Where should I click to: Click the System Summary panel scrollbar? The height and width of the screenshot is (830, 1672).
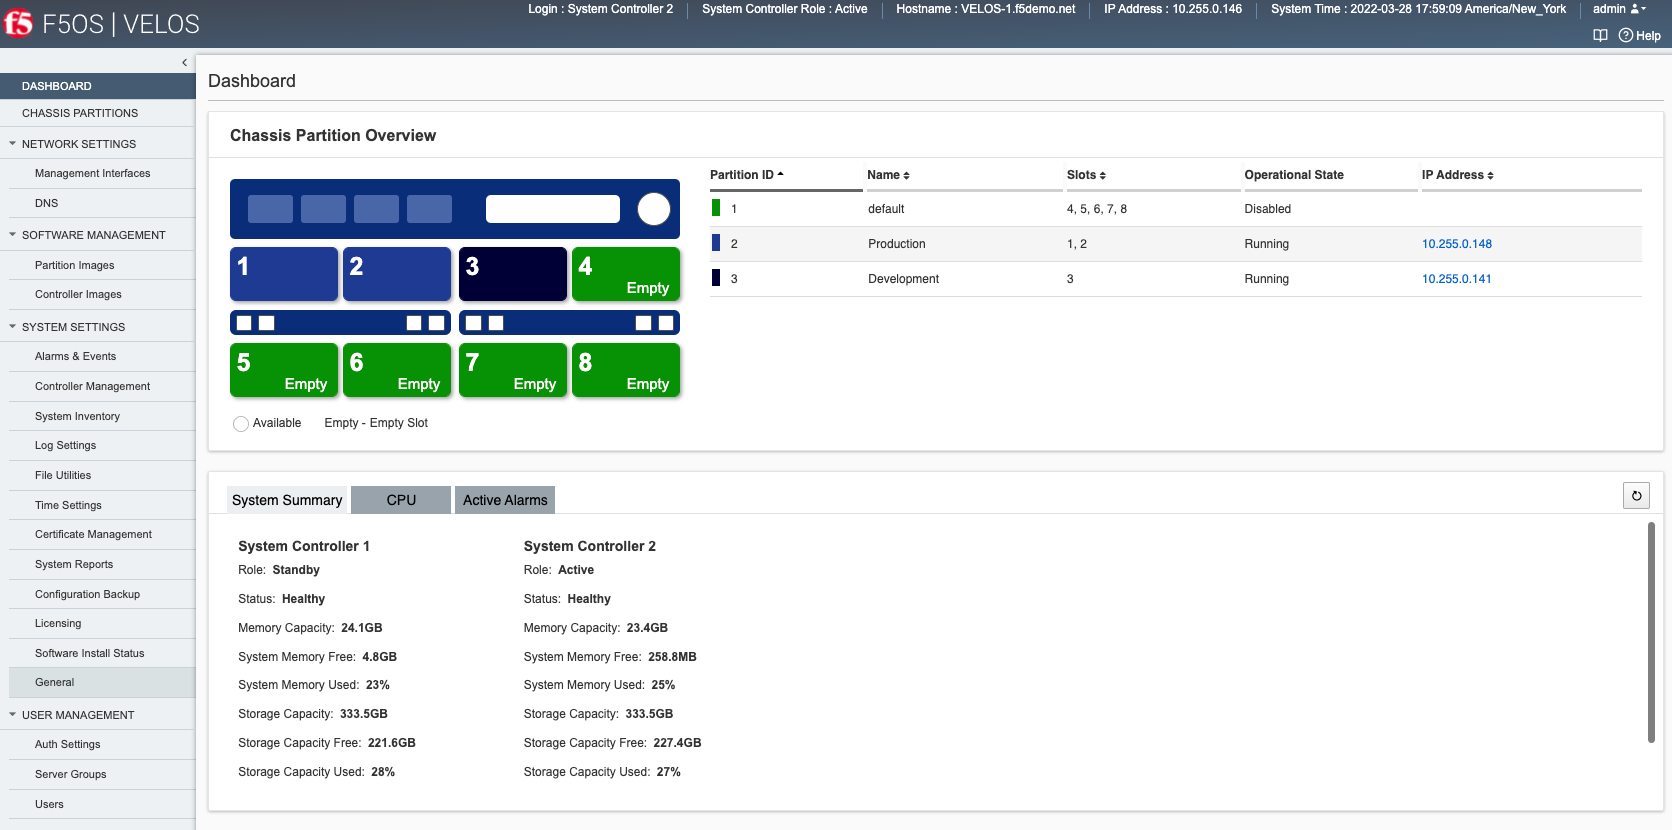[x=1651, y=633]
